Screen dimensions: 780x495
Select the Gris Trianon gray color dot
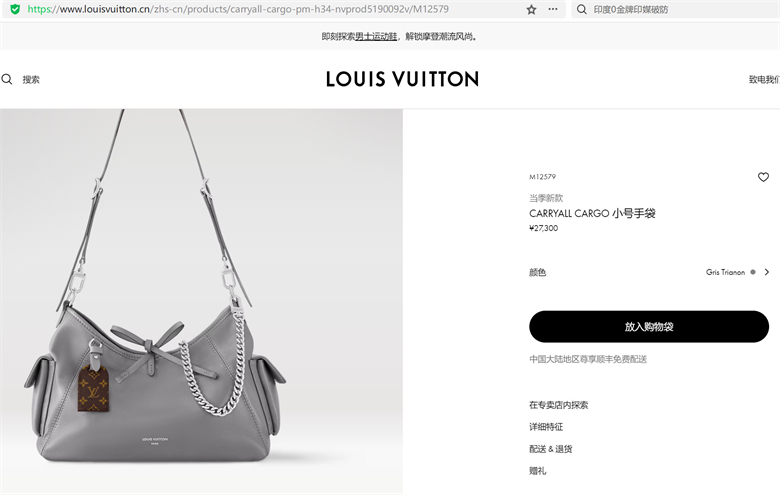[753, 272]
